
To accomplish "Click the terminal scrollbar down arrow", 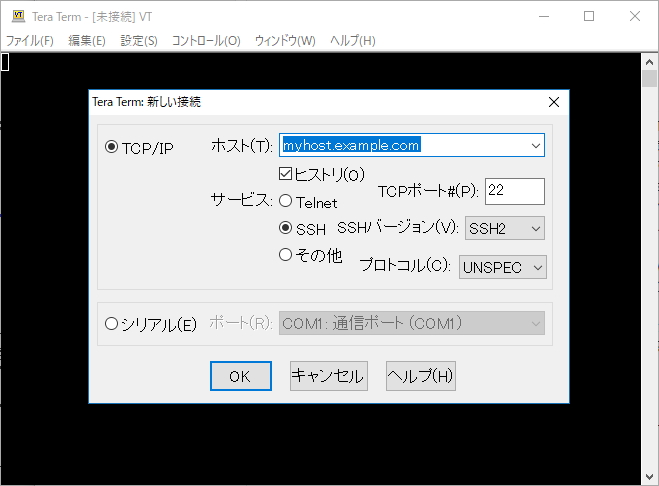I will point(648,476).
